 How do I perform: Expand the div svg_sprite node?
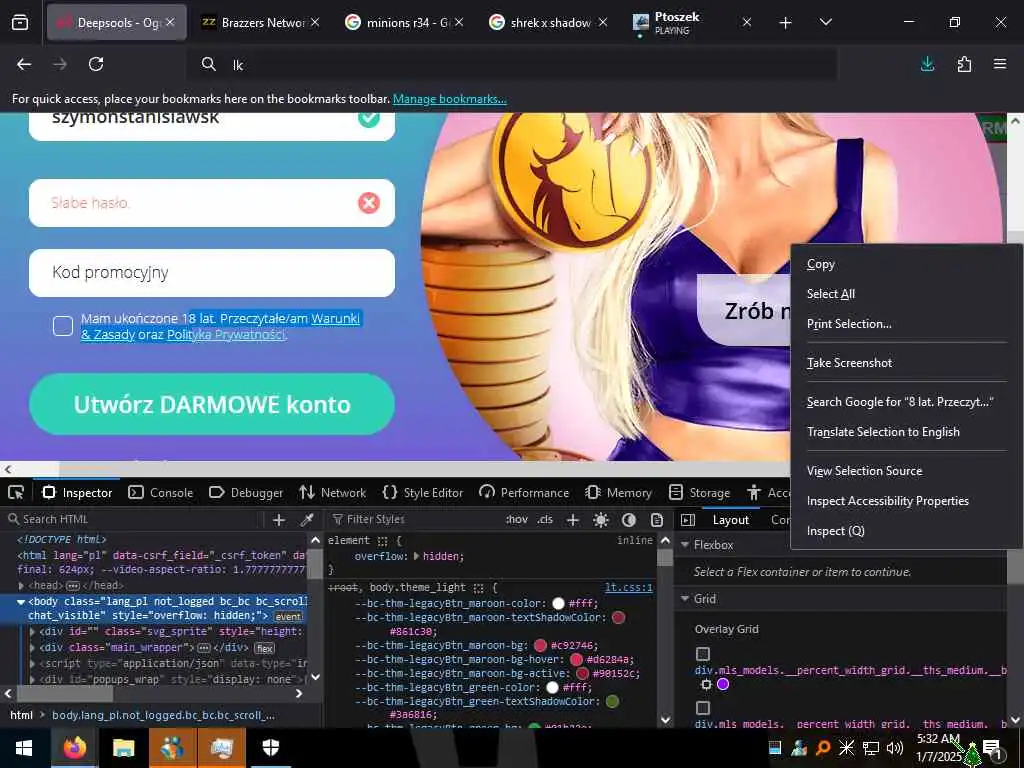tap(33, 632)
